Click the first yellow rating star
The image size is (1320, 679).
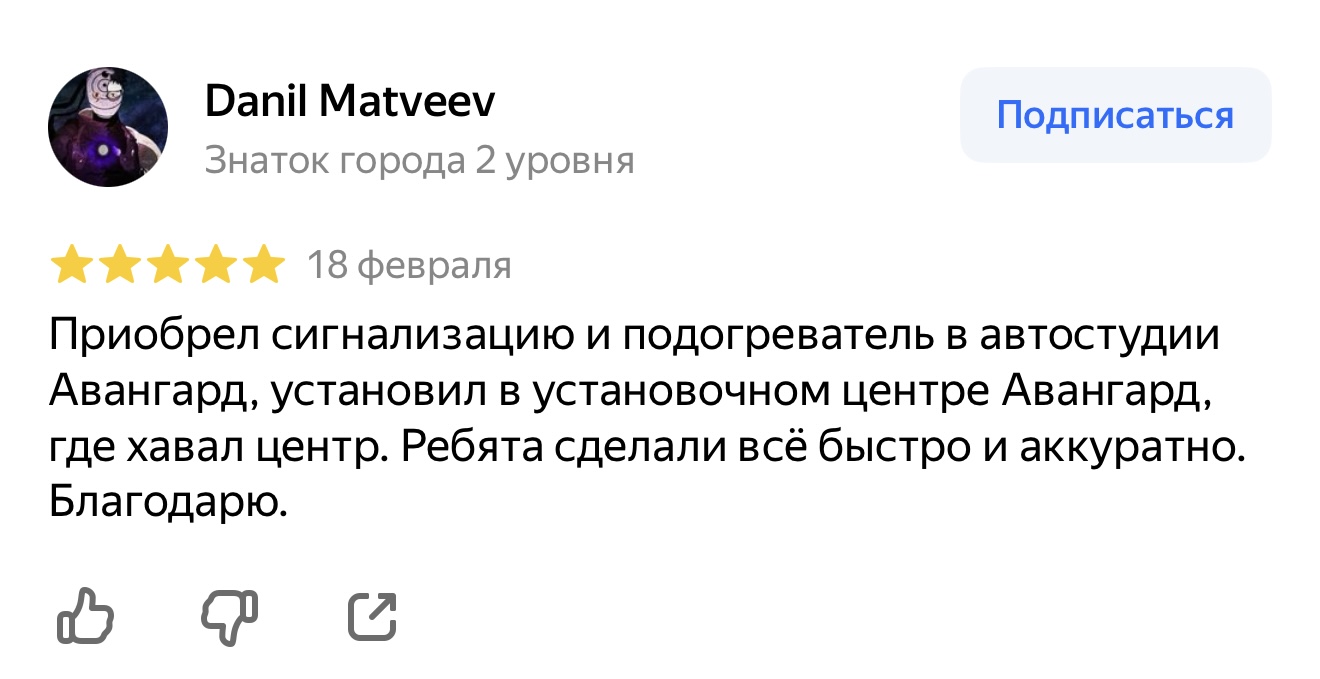(71, 266)
